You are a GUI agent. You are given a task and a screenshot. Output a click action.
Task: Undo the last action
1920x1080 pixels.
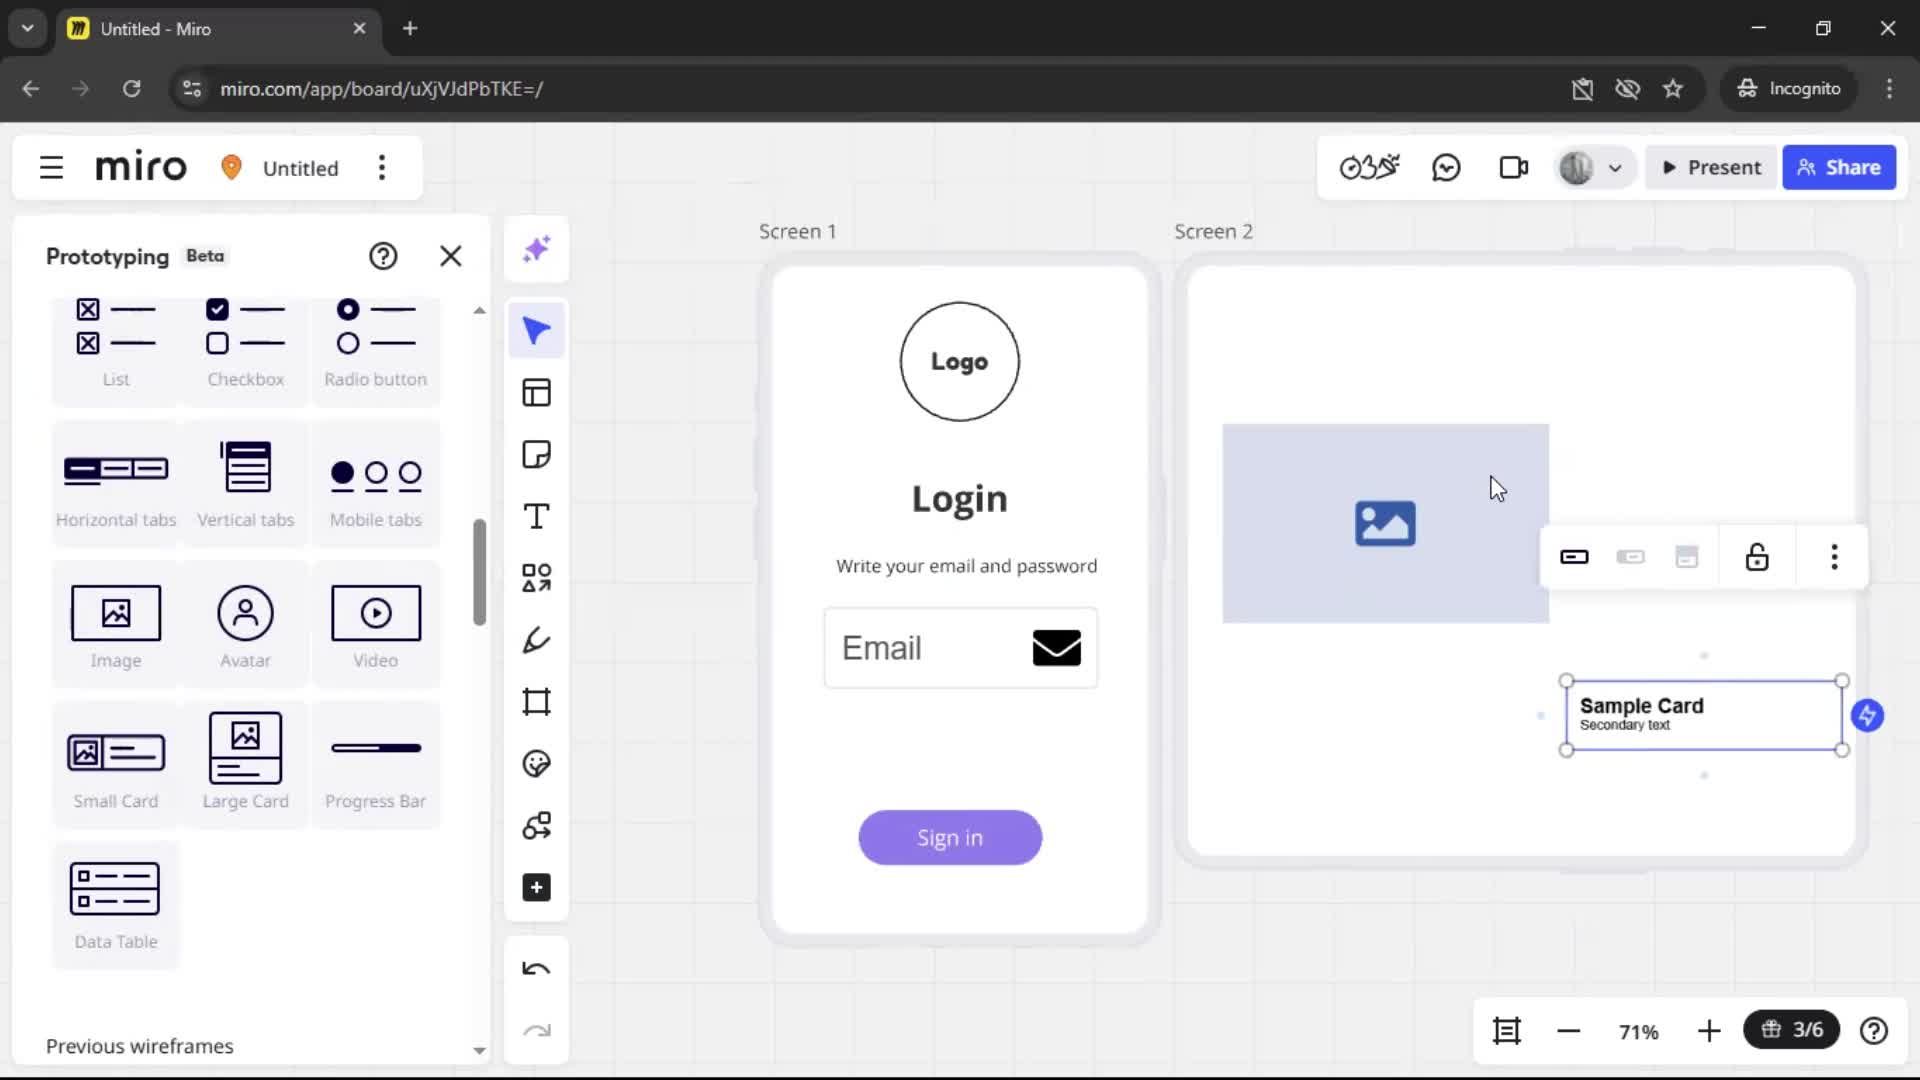click(x=537, y=969)
